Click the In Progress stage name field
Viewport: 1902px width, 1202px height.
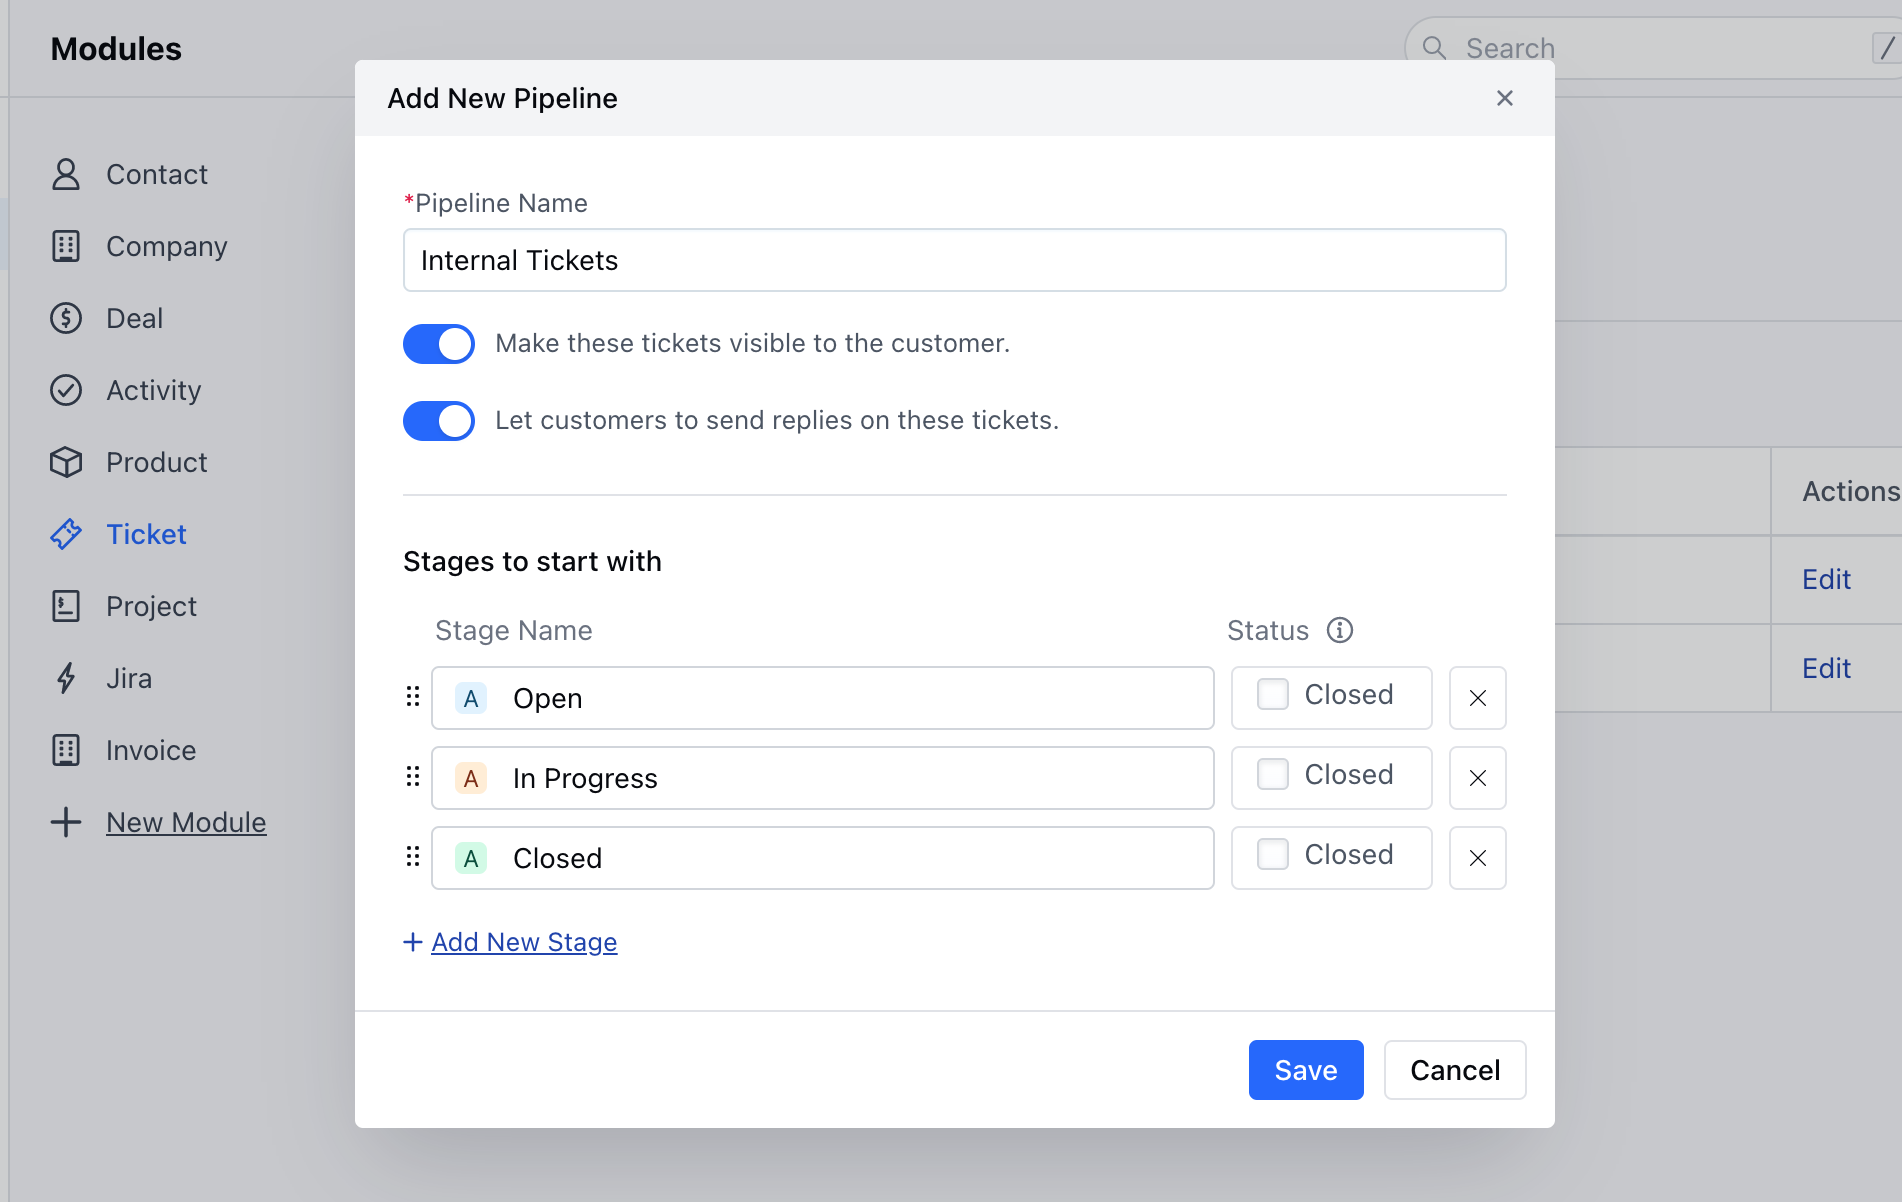tap(823, 778)
